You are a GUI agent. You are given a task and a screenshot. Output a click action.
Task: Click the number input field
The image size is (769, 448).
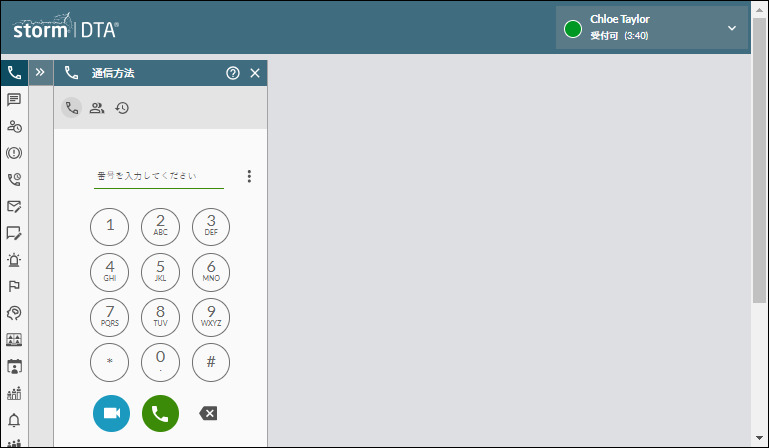(x=159, y=176)
